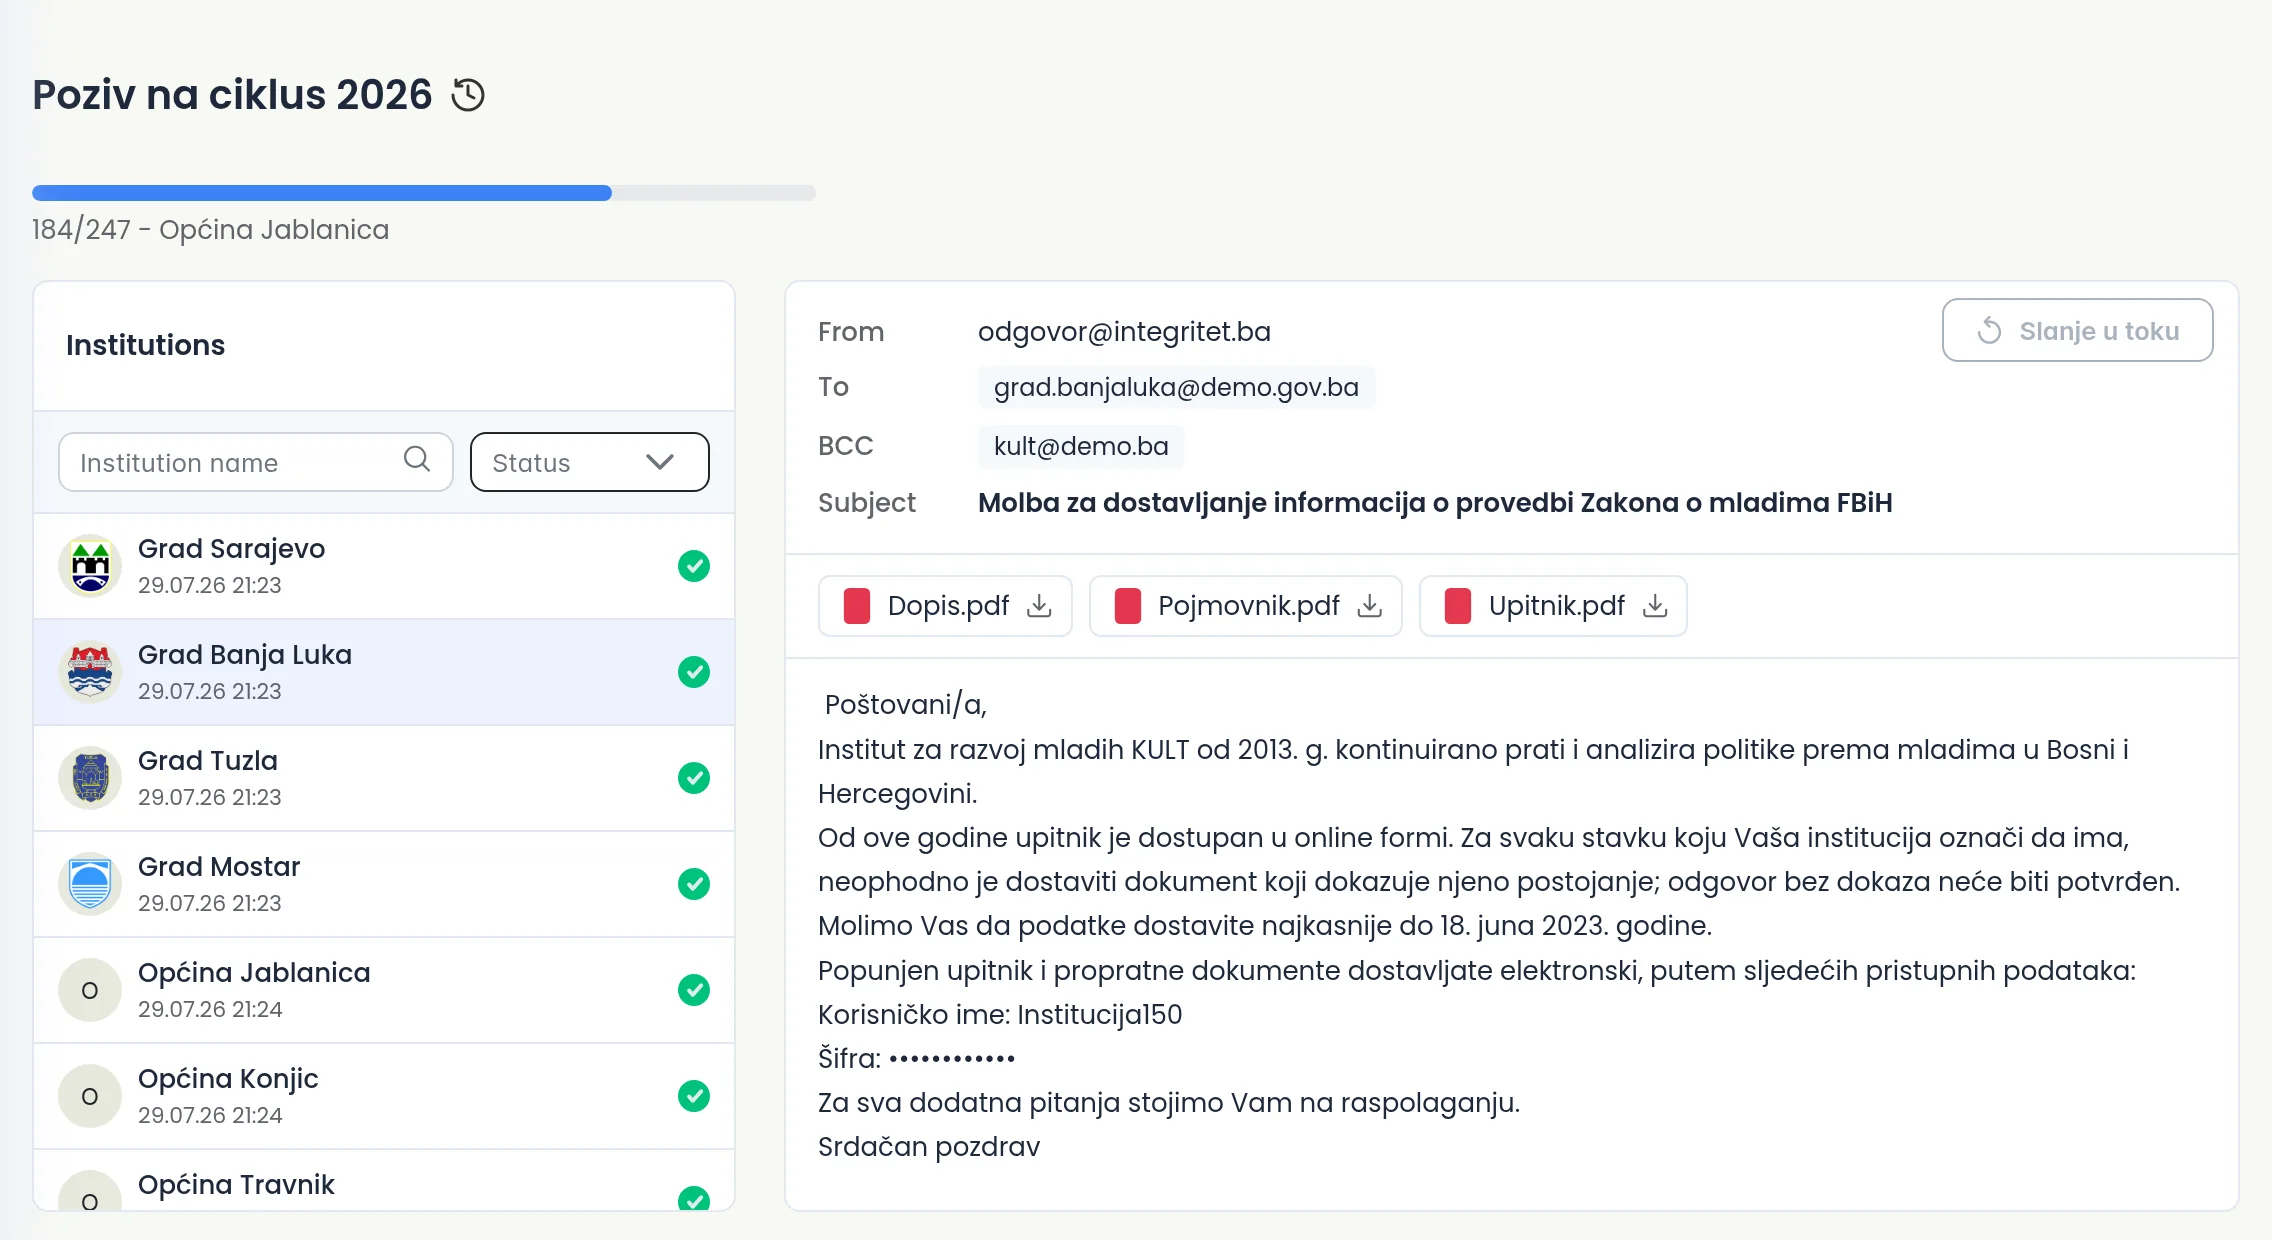Image resolution: width=2272 pixels, height=1240 pixels.
Task: Click Grad Sarajevo timestamp 29.07.26 21:23
Action: 210,585
